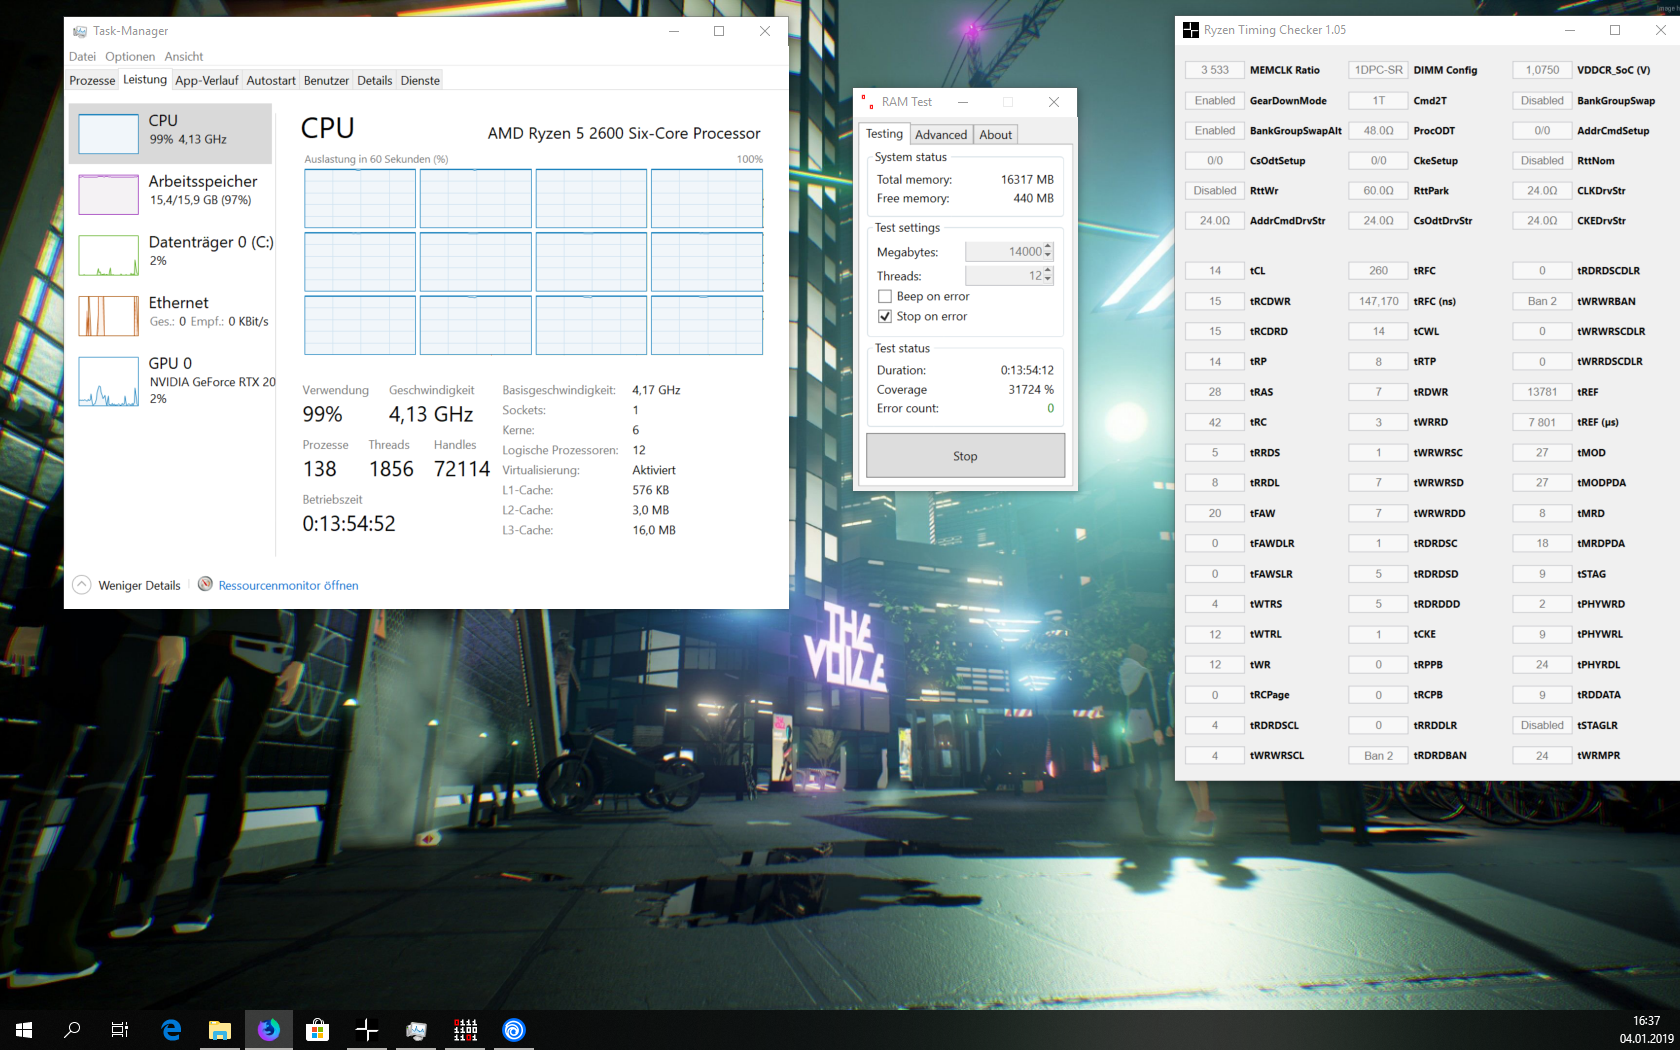Open the About tab in RAM Test
This screenshot has height=1050, width=1680.
click(995, 135)
